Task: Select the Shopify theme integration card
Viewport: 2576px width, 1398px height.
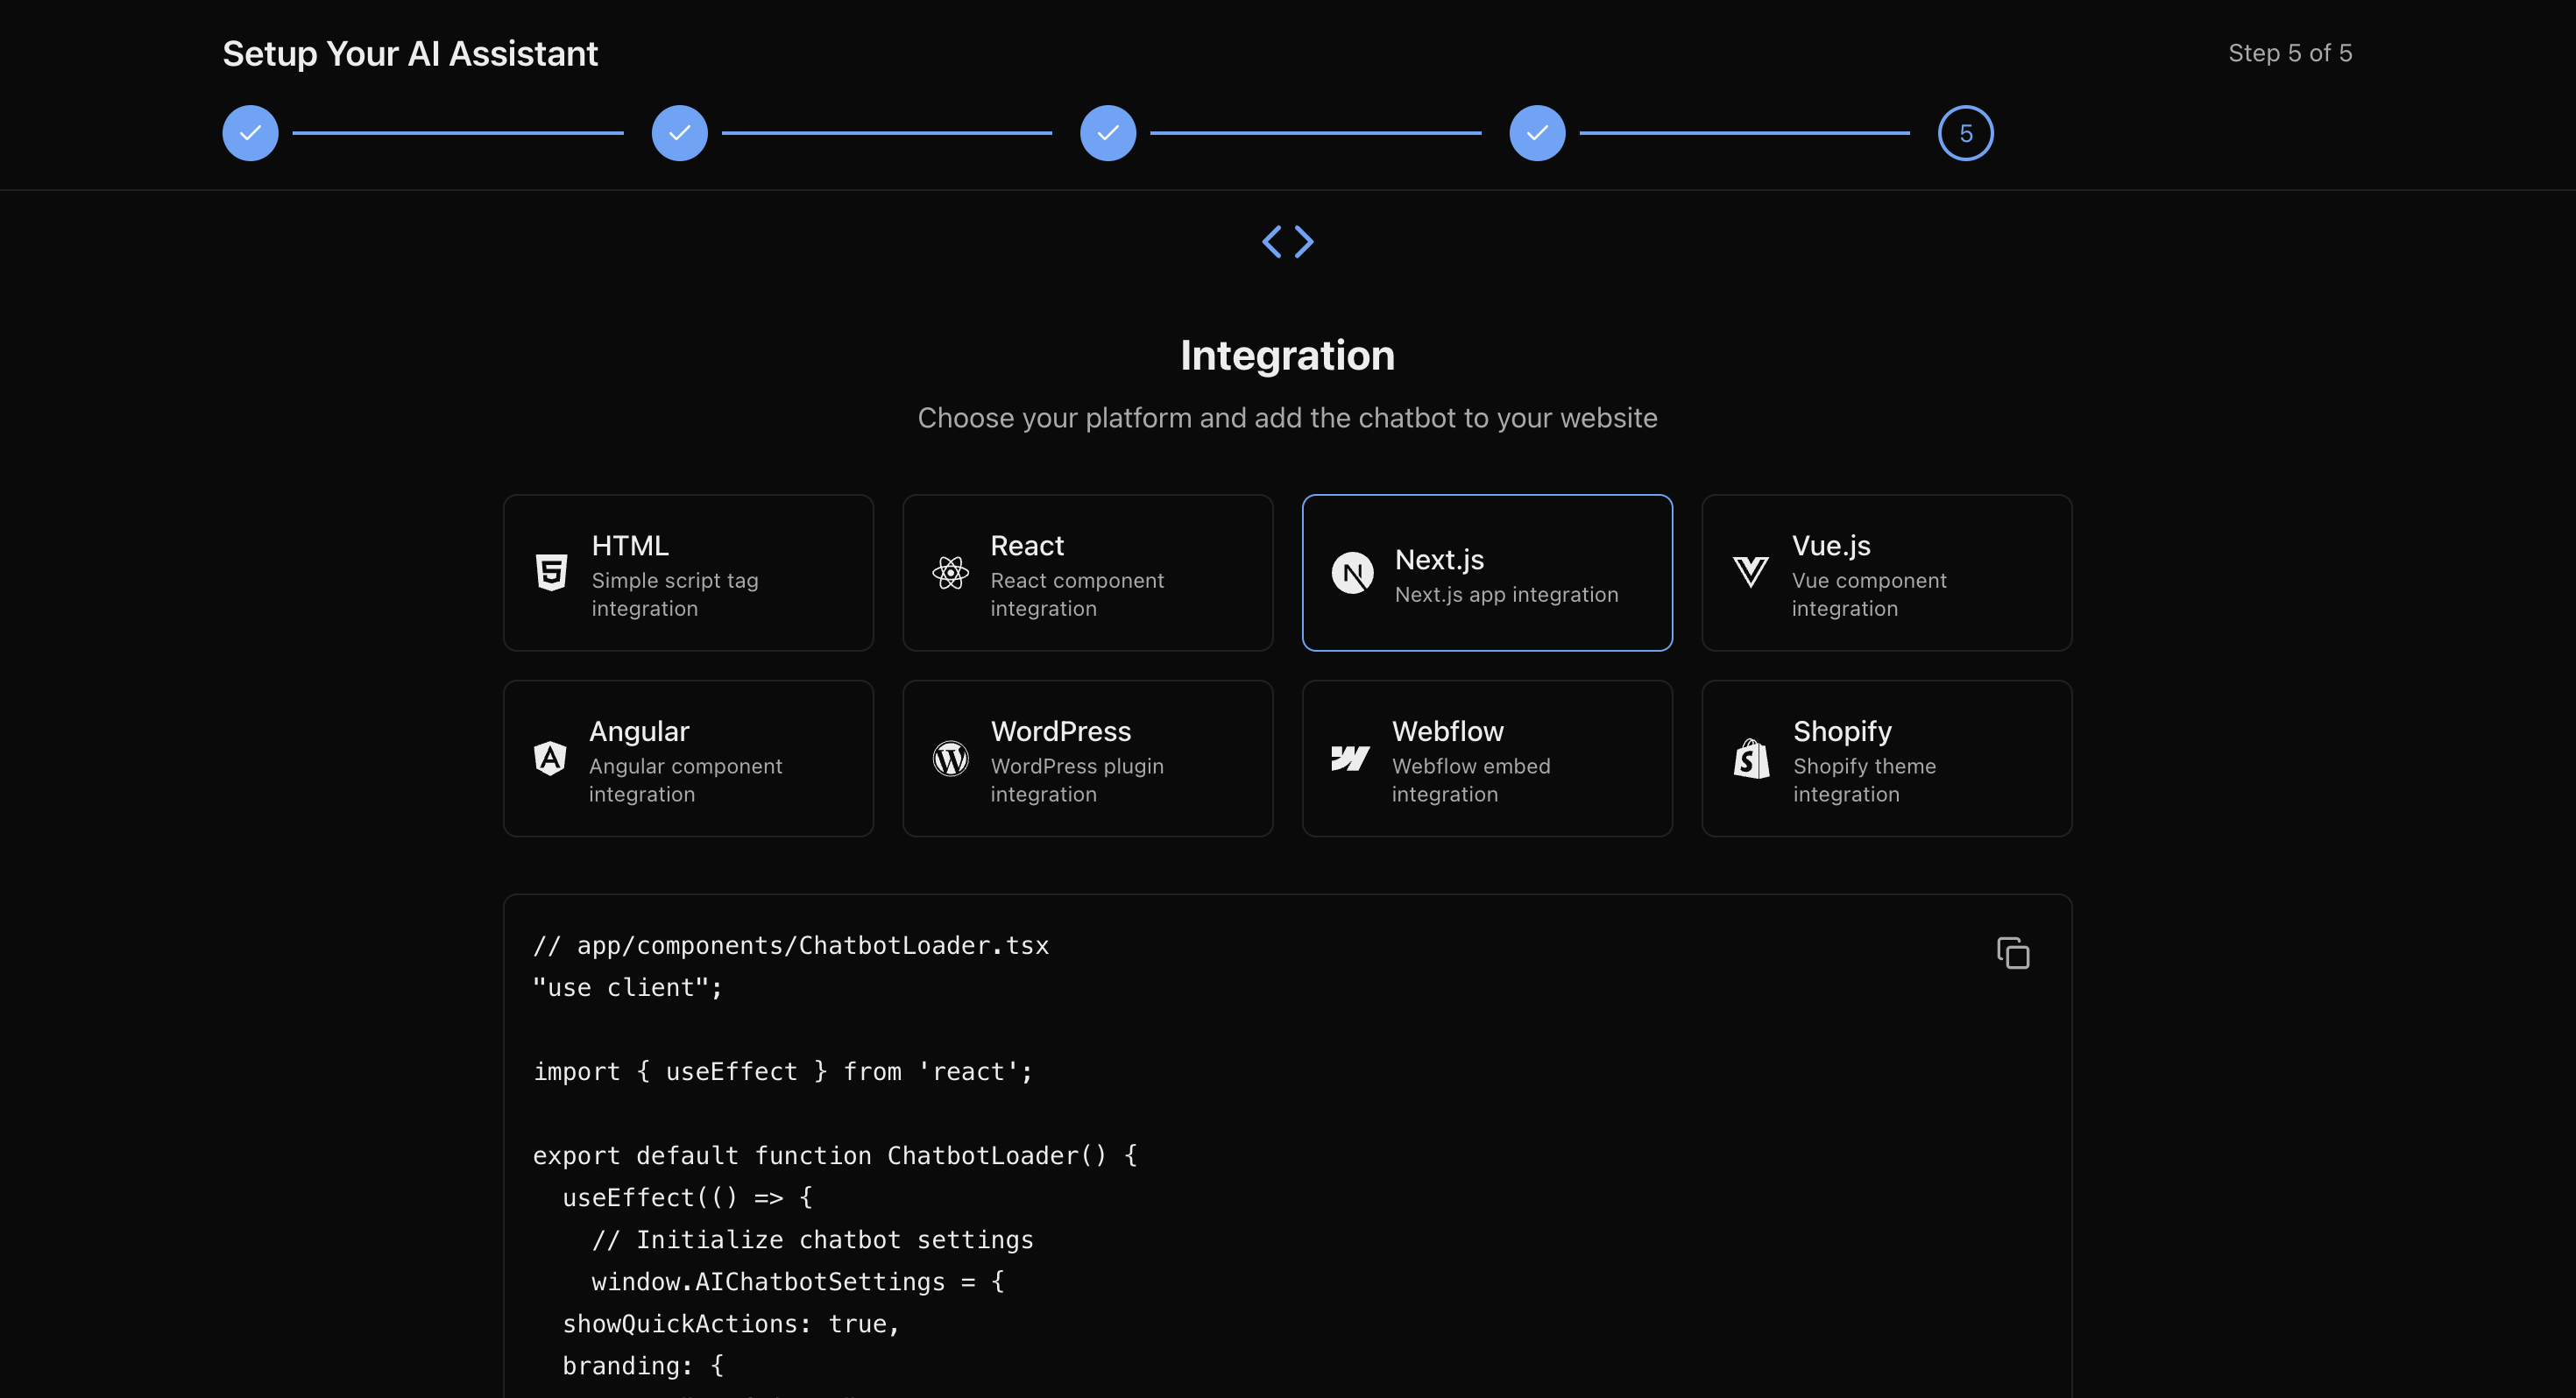Action: (x=1886, y=759)
